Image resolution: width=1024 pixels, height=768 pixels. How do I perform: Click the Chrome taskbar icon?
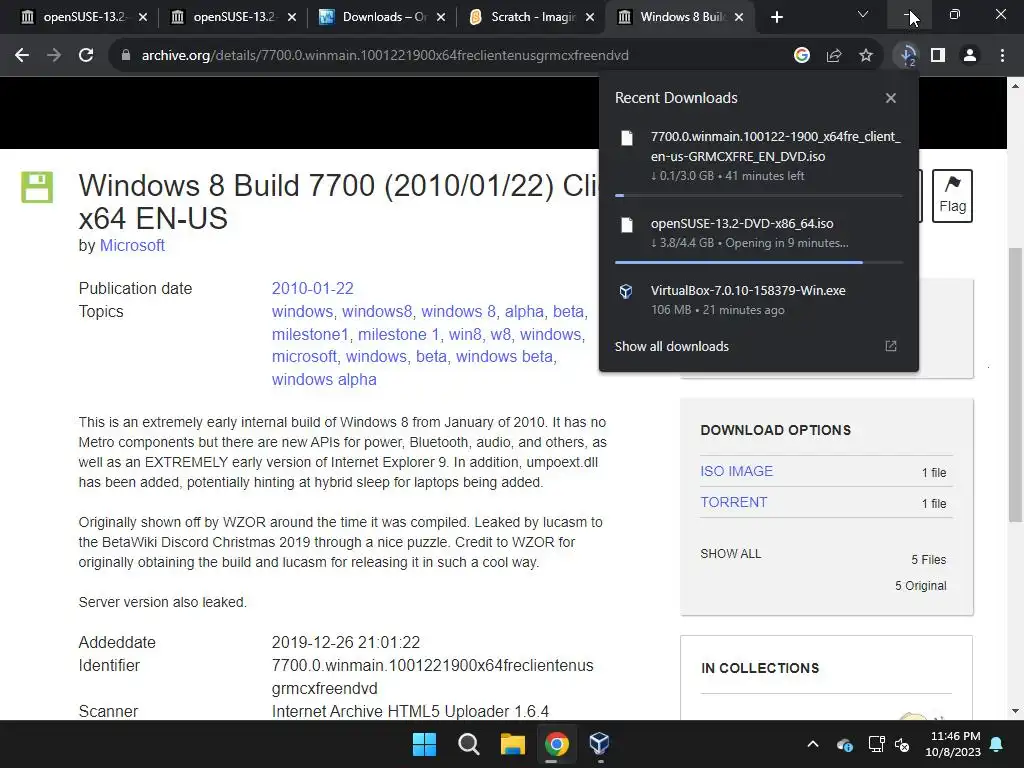pyautogui.click(x=556, y=743)
